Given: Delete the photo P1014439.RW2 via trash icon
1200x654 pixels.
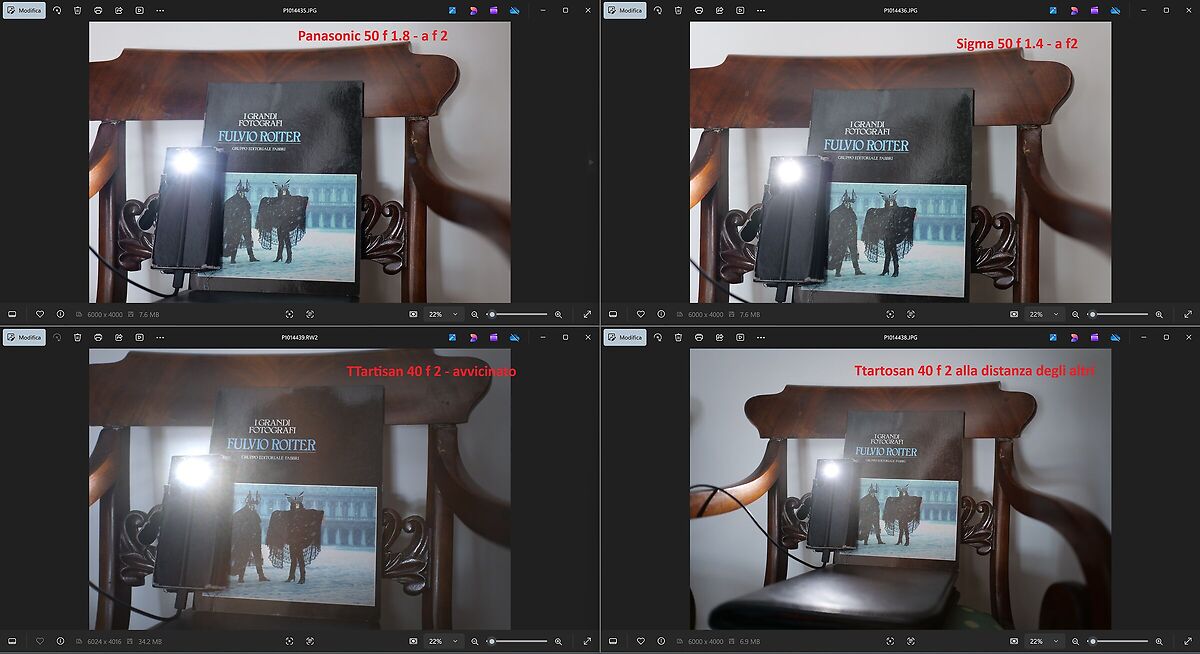Looking at the screenshot, I should [x=77, y=337].
